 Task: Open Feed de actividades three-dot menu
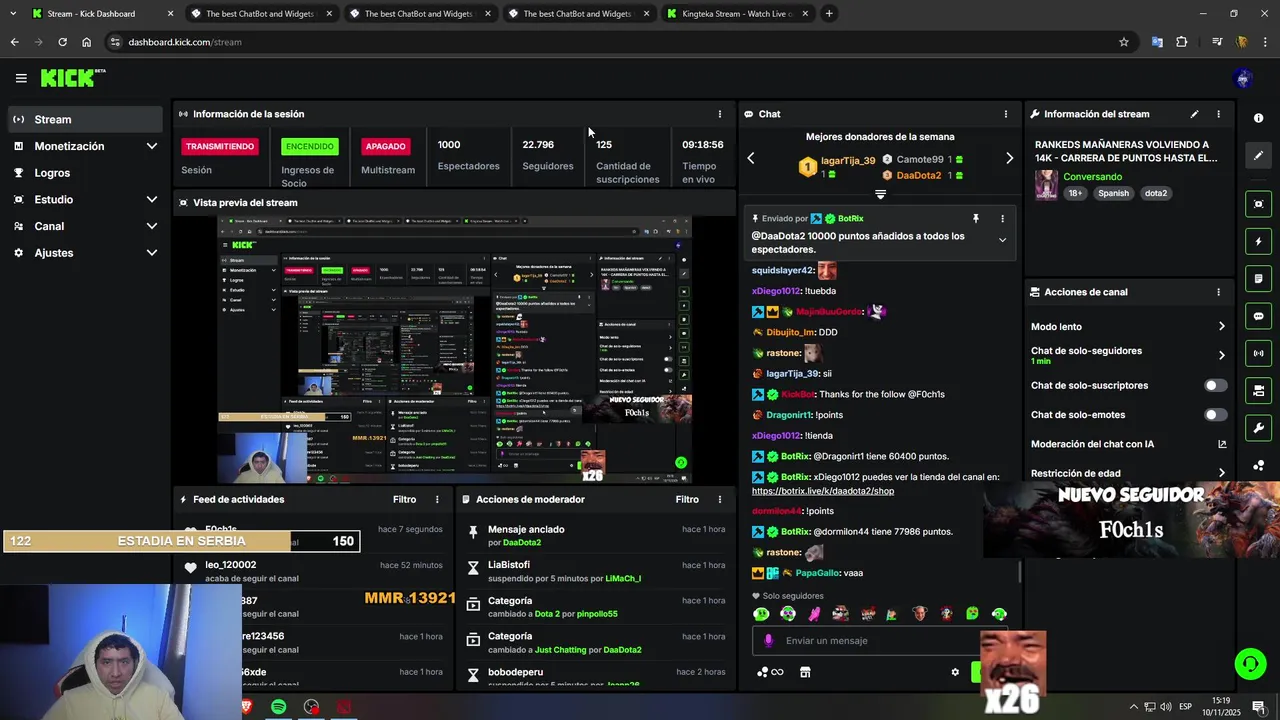(437, 499)
